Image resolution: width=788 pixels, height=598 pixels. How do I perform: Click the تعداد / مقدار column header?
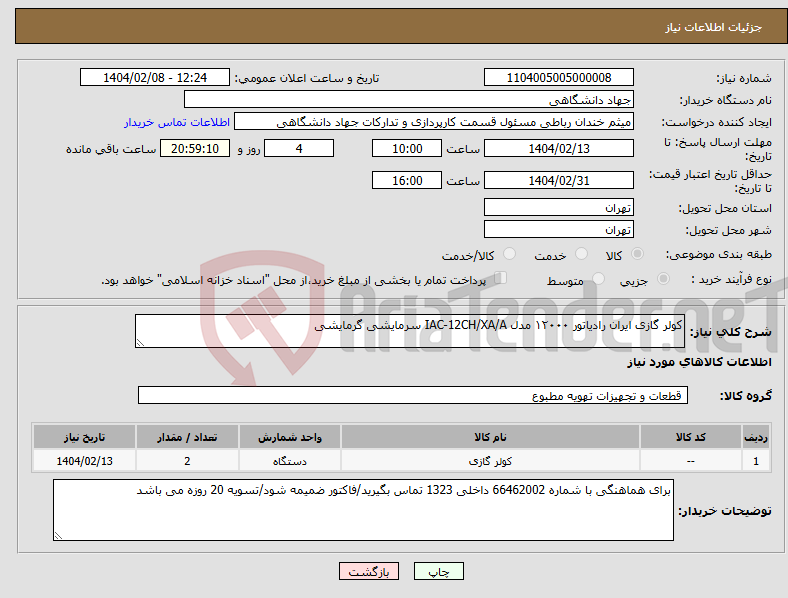point(187,437)
